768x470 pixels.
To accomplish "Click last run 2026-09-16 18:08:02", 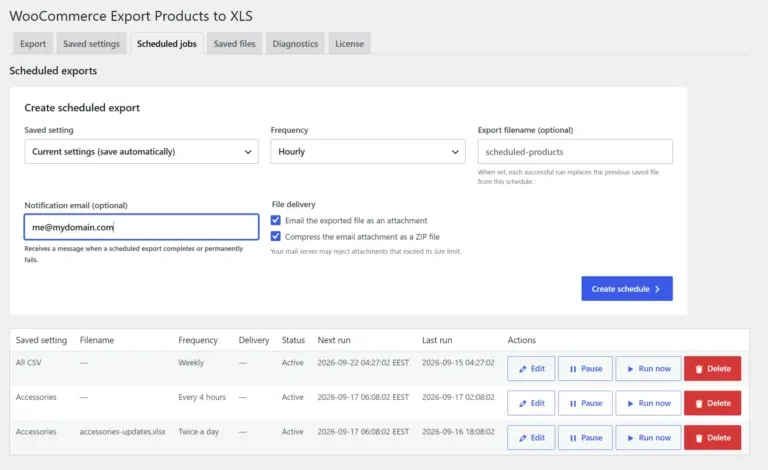I will (458, 431).
